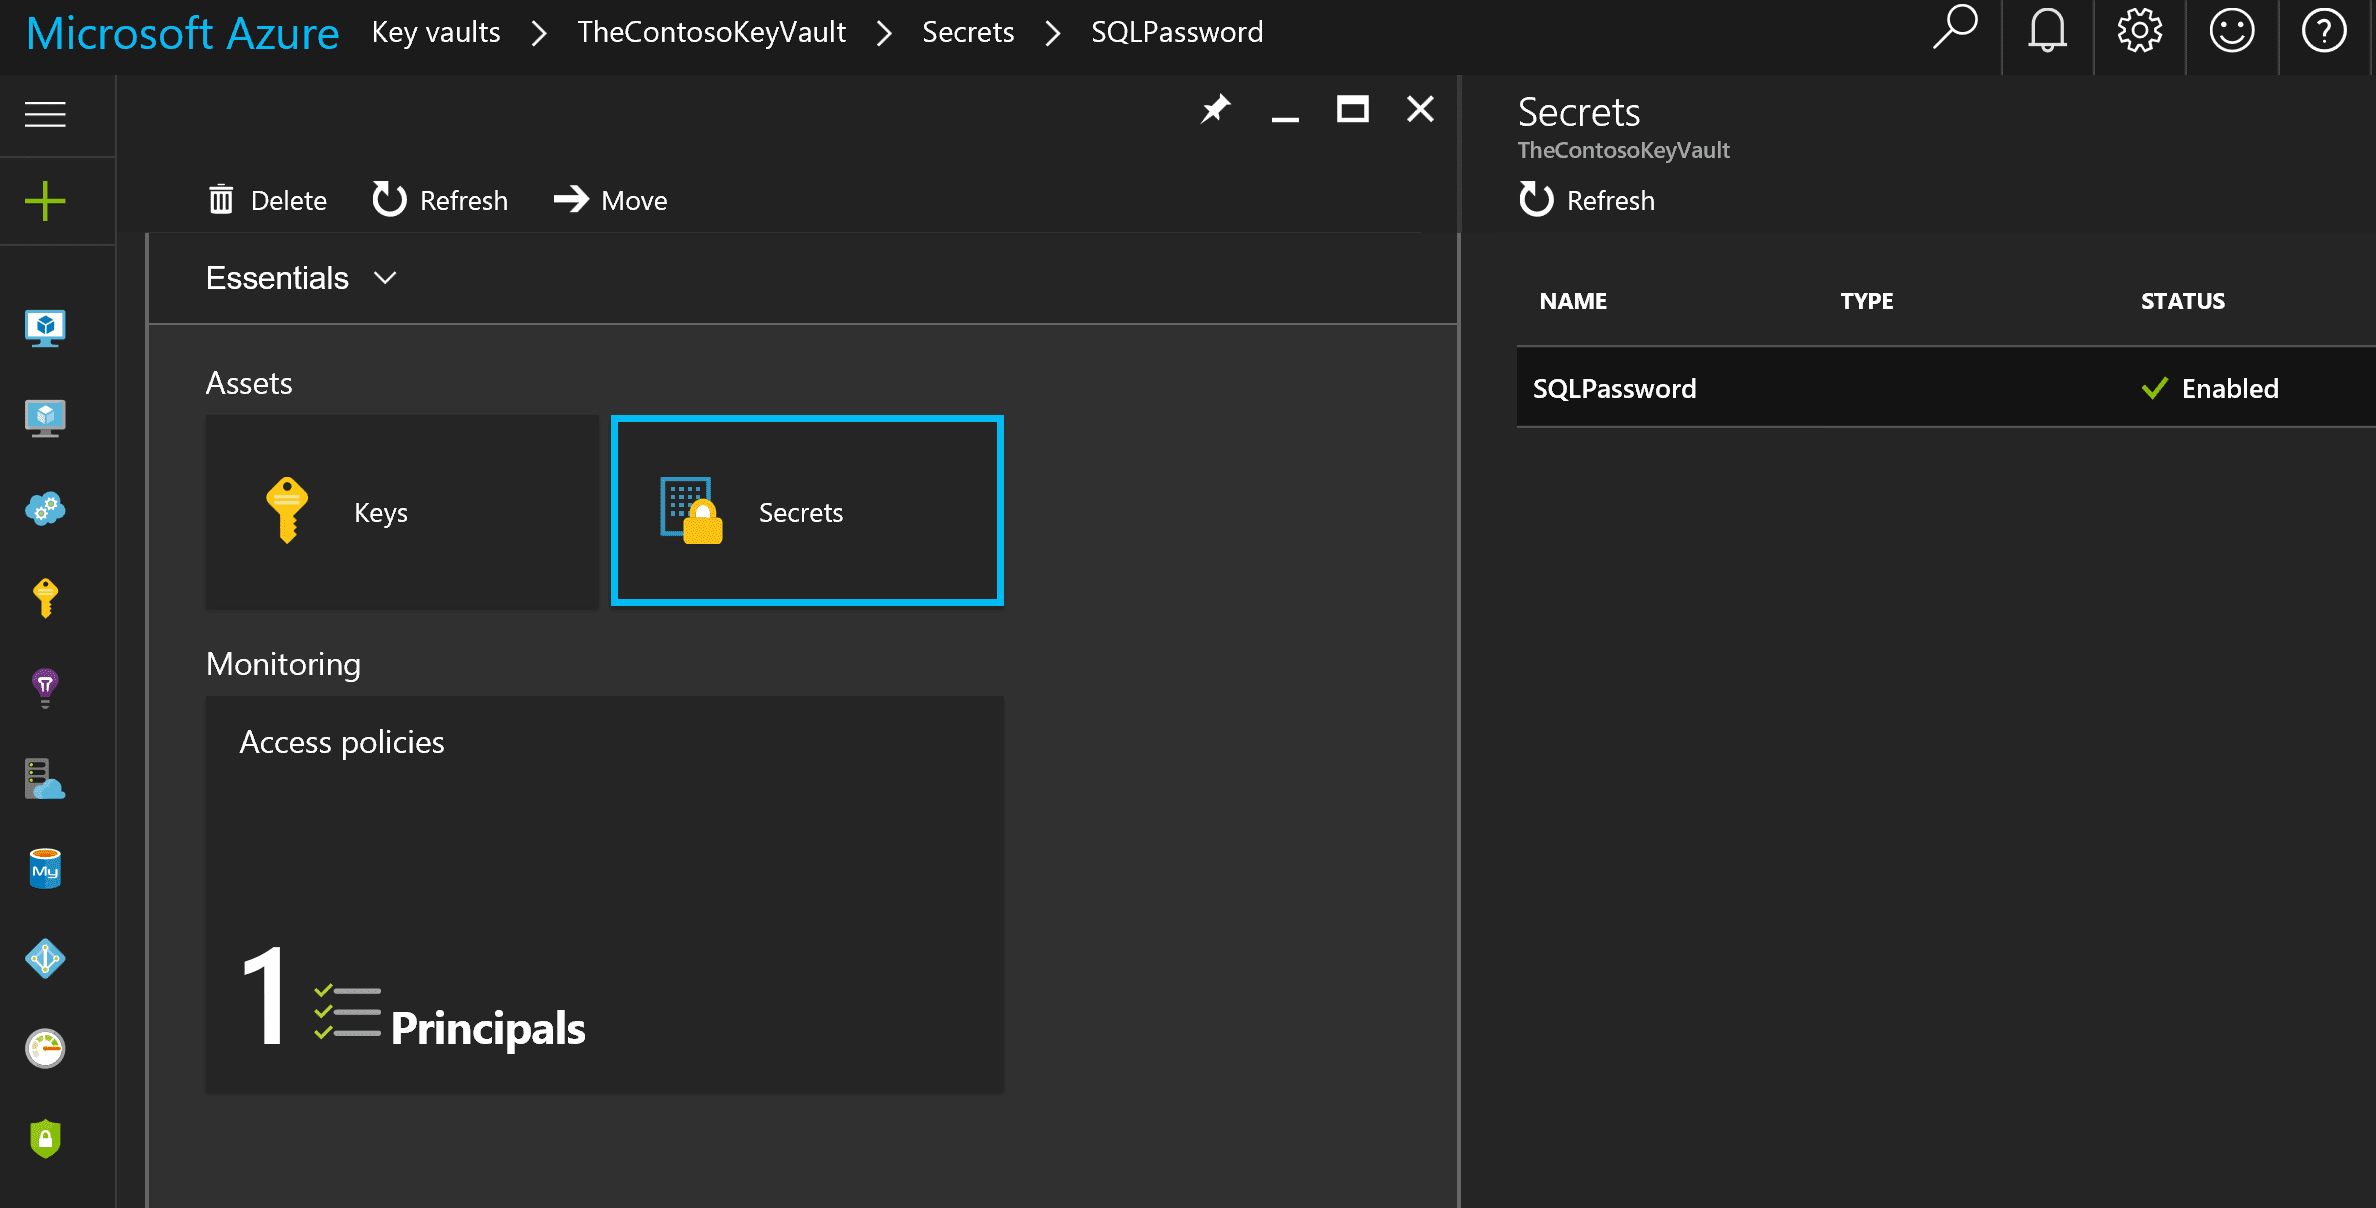The width and height of the screenshot is (2376, 1208).
Task: Open notifications bell icon
Action: pos(2047,30)
